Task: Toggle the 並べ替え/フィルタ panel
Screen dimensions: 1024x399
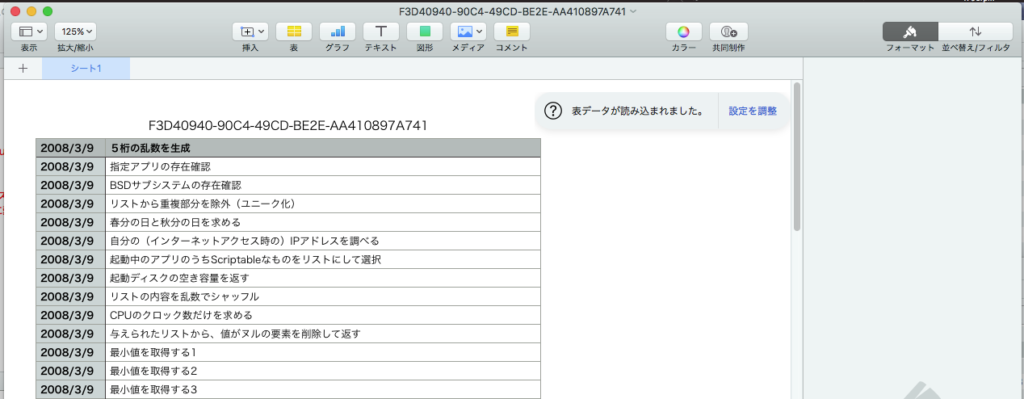Action: 976,31
